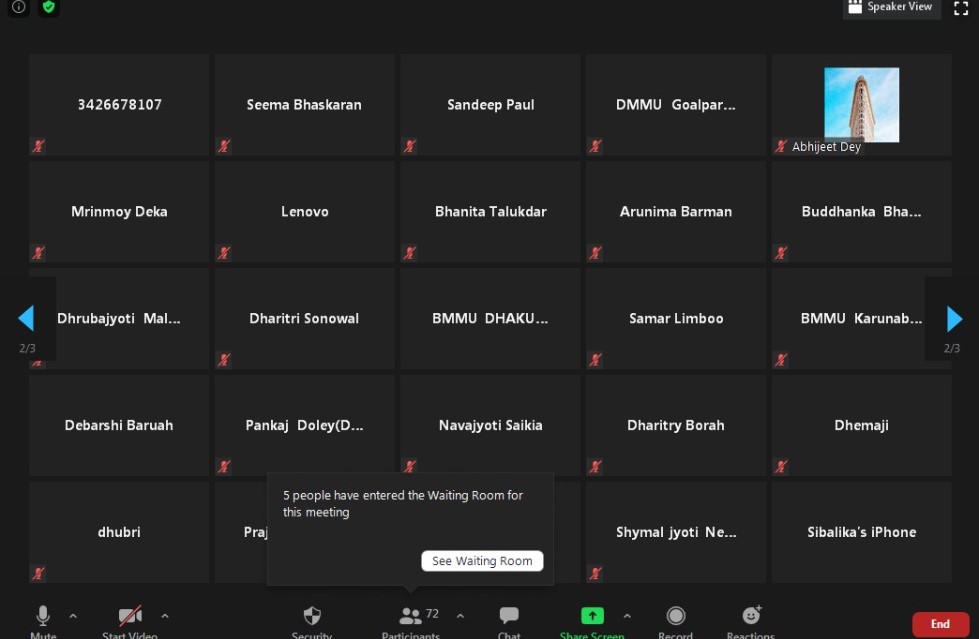Expand options next to Participants
979x639 pixels.
tap(460, 616)
